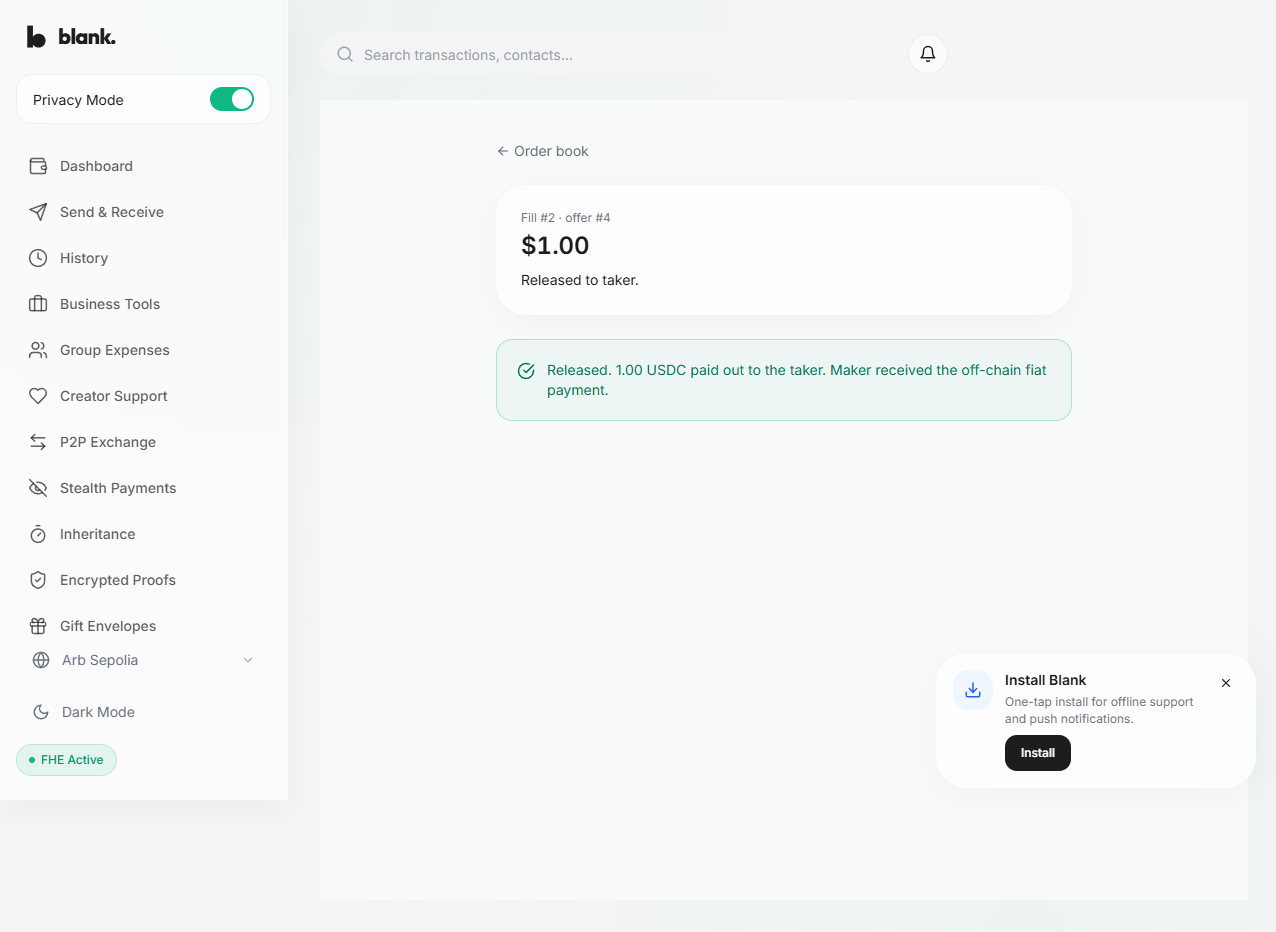Toggle the Privacy Mode switch
Image resolution: width=1276 pixels, height=932 pixels.
(x=232, y=99)
